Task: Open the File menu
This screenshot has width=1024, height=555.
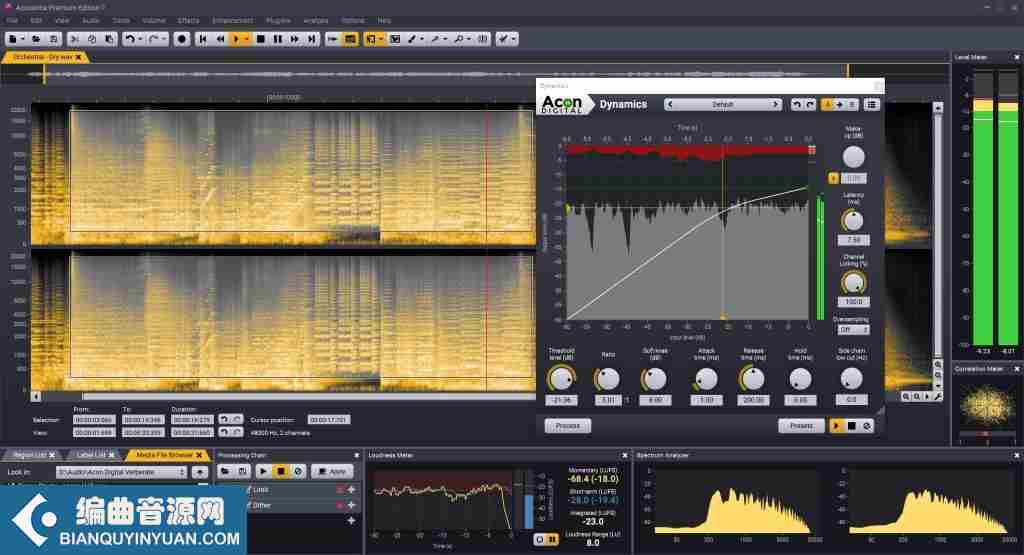Action: [12, 21]
